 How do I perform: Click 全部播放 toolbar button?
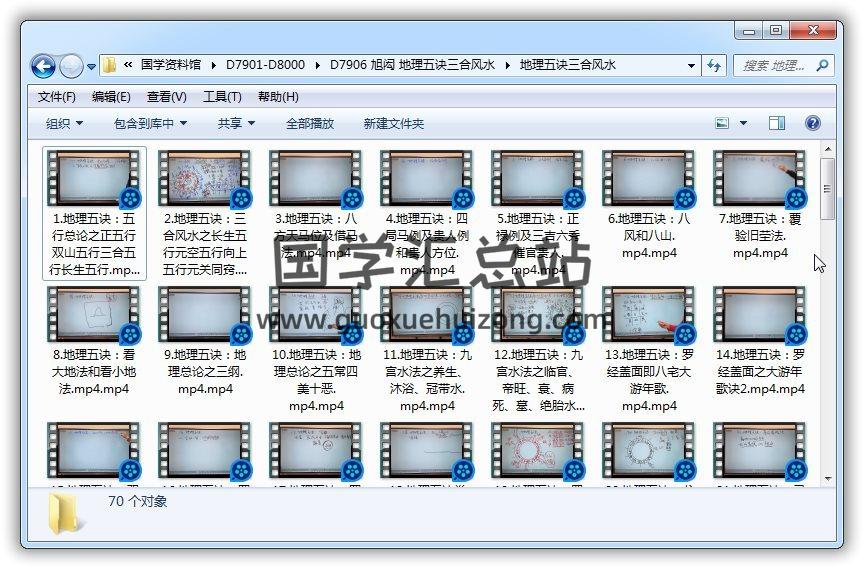[x=310, y=123]
